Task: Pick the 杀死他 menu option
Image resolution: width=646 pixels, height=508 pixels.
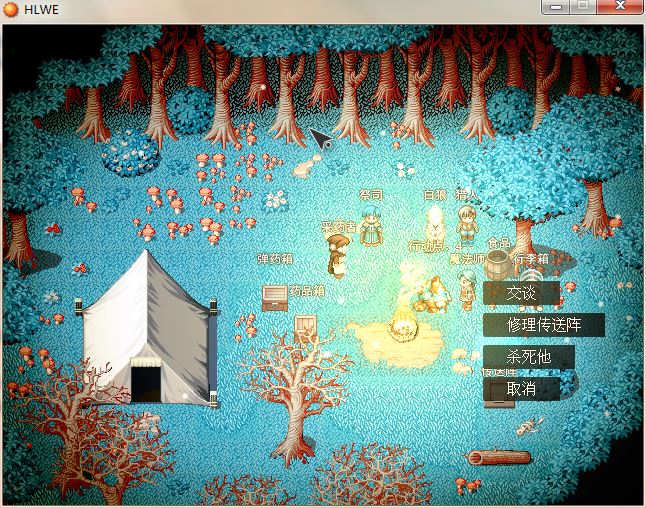Action: 529,356
